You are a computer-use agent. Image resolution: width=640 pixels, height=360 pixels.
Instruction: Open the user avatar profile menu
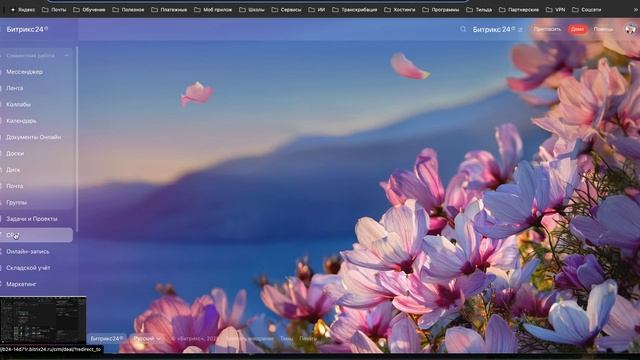click(x=631, y=29)
